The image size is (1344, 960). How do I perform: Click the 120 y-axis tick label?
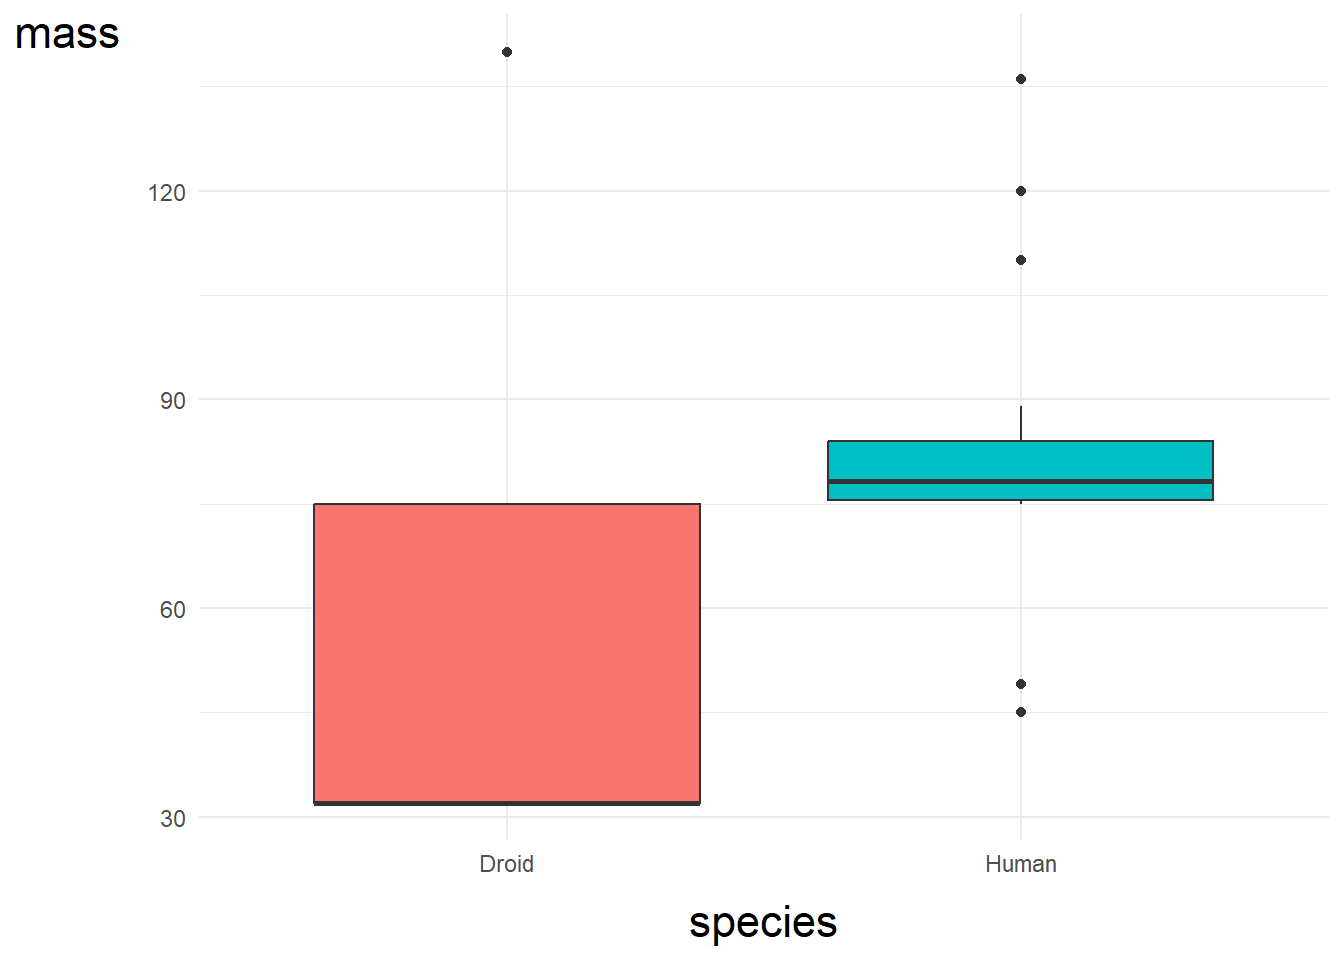point(167,193)
